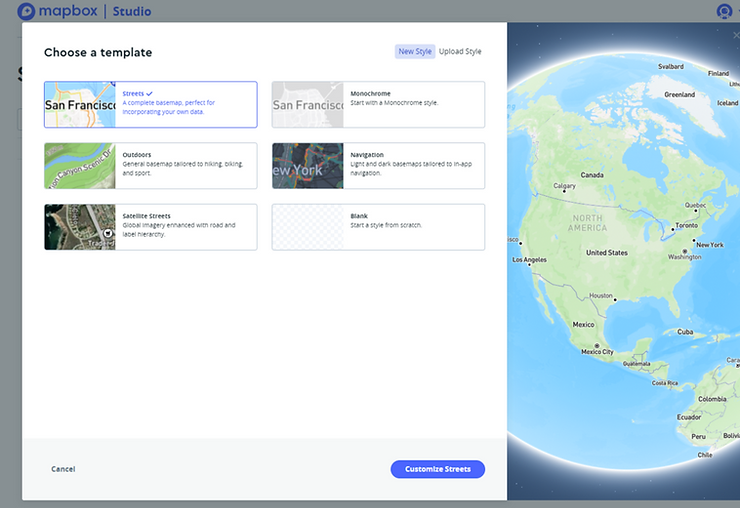This screenshot has height=508, width=740.
Task: Click the Los Angeles label on globe
Action: pos(530,260)
